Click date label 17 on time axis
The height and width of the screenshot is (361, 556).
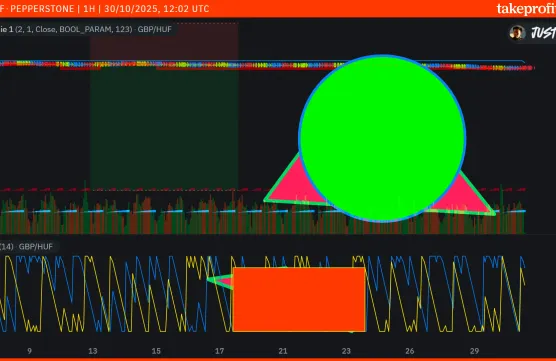point(219,351)
